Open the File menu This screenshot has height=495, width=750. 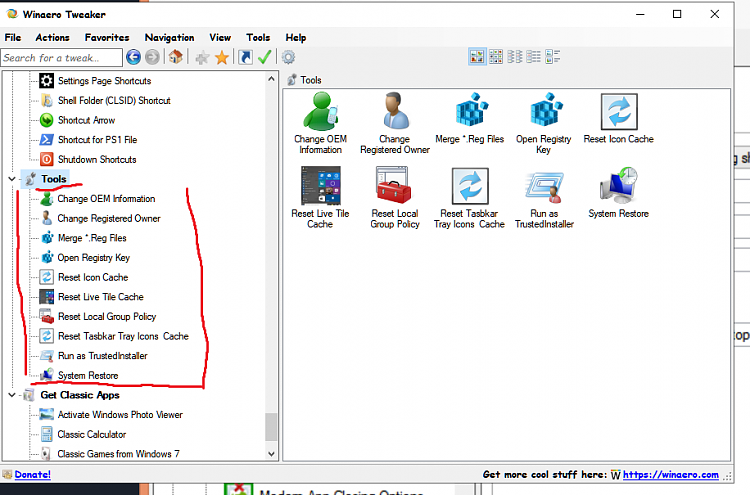pyautogui.click(x=13, y=37)
